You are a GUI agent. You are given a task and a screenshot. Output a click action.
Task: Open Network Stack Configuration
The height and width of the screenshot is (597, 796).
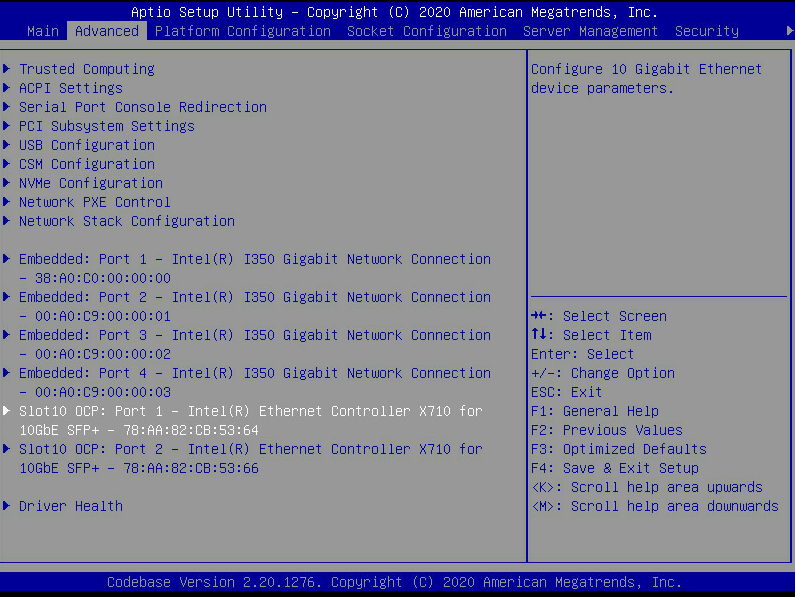click(127, 221)
